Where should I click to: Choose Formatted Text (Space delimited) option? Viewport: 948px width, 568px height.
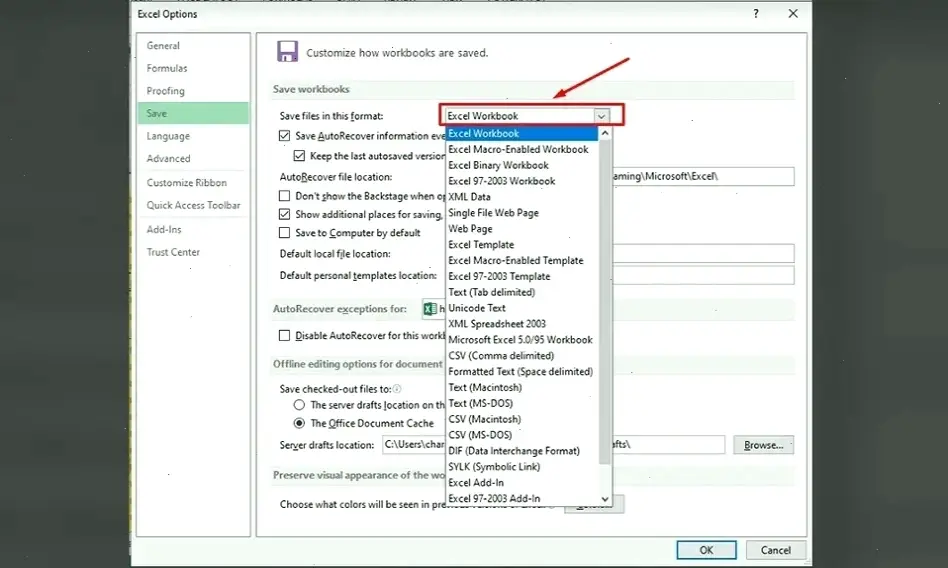(x=522, y=371)
